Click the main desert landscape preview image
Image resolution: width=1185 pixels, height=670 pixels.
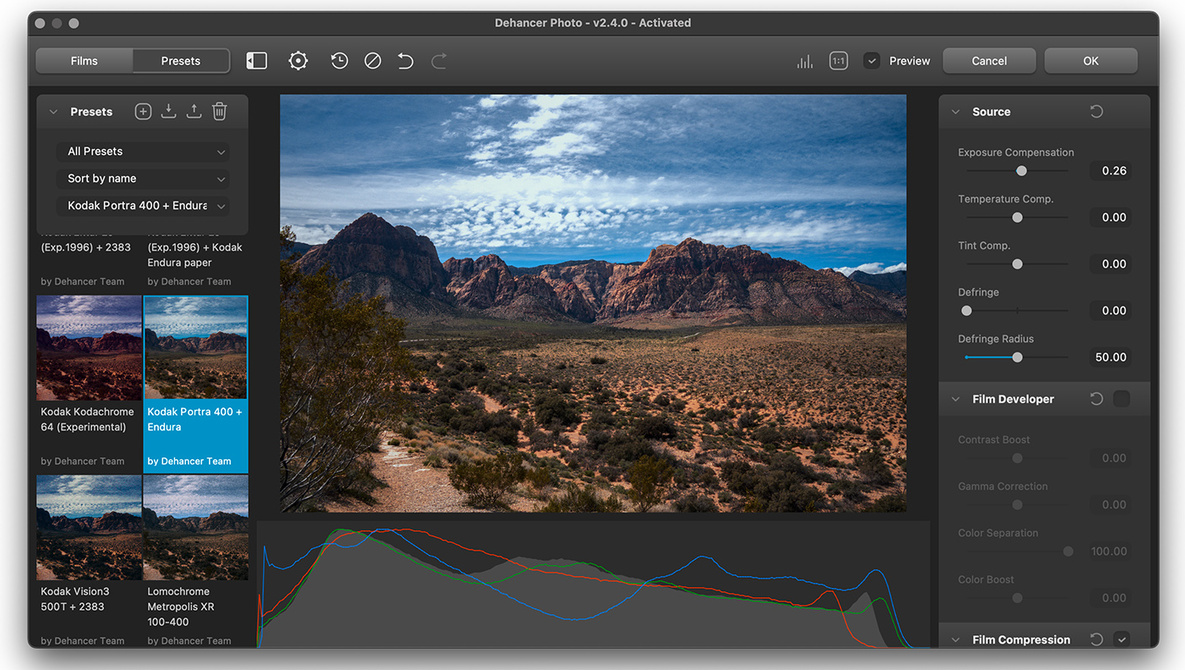[x=593, y=303]
